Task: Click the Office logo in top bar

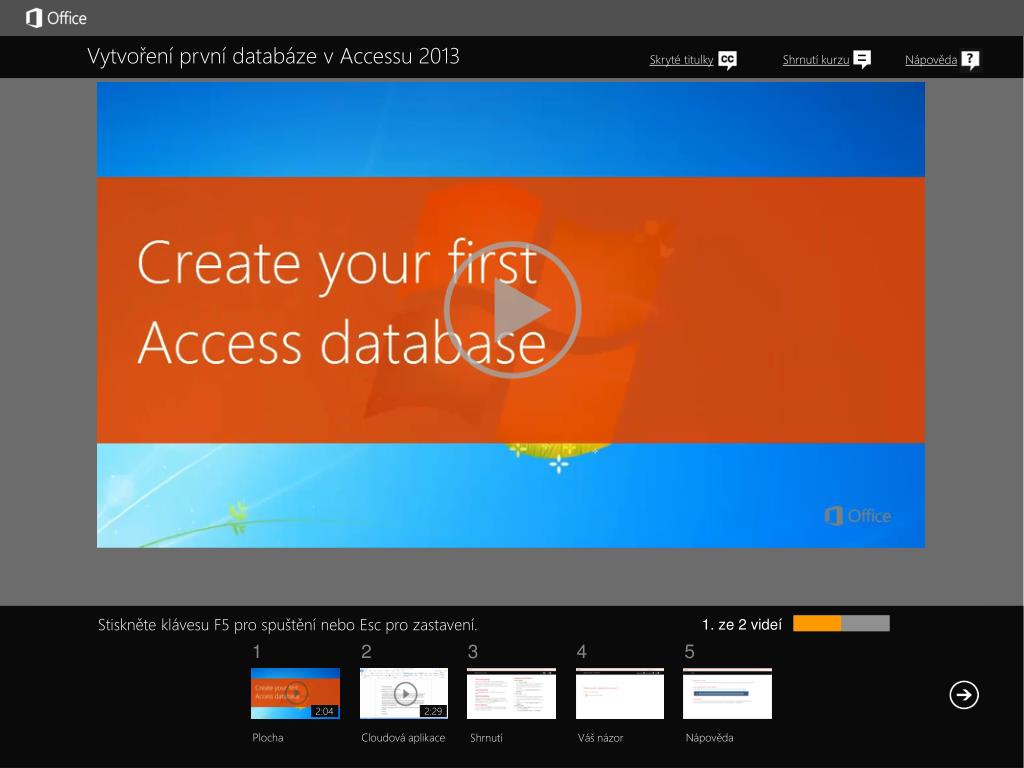Action: pyautogui.click(x=56, y=18)
